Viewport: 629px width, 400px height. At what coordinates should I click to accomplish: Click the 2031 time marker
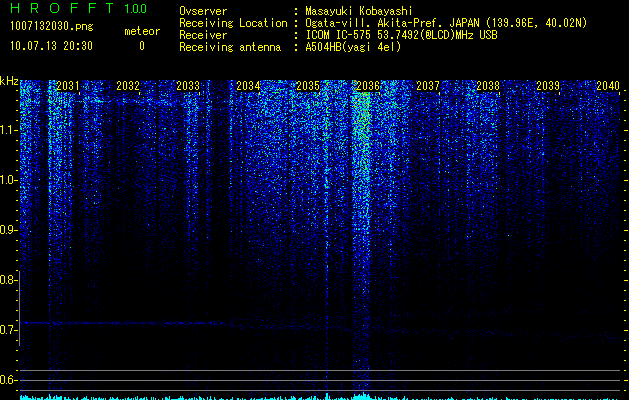68,86
